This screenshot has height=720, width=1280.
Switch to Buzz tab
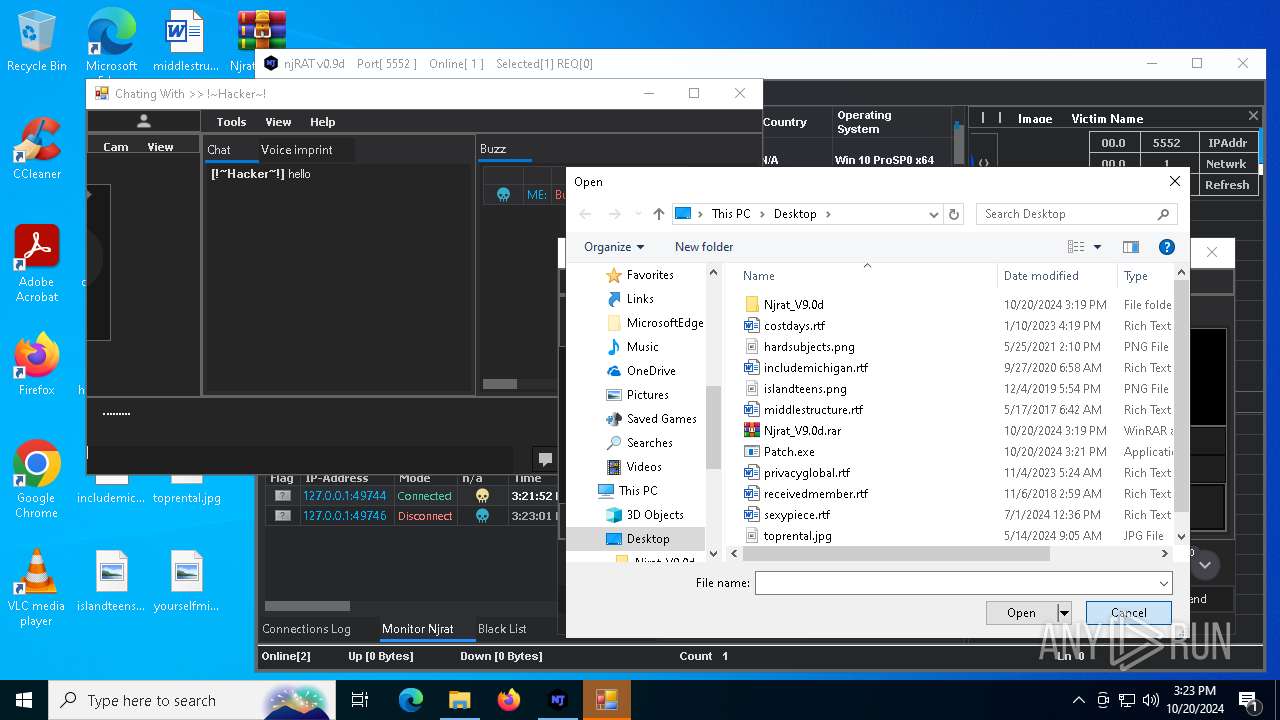pyautogui.click(x=493, y=149)
